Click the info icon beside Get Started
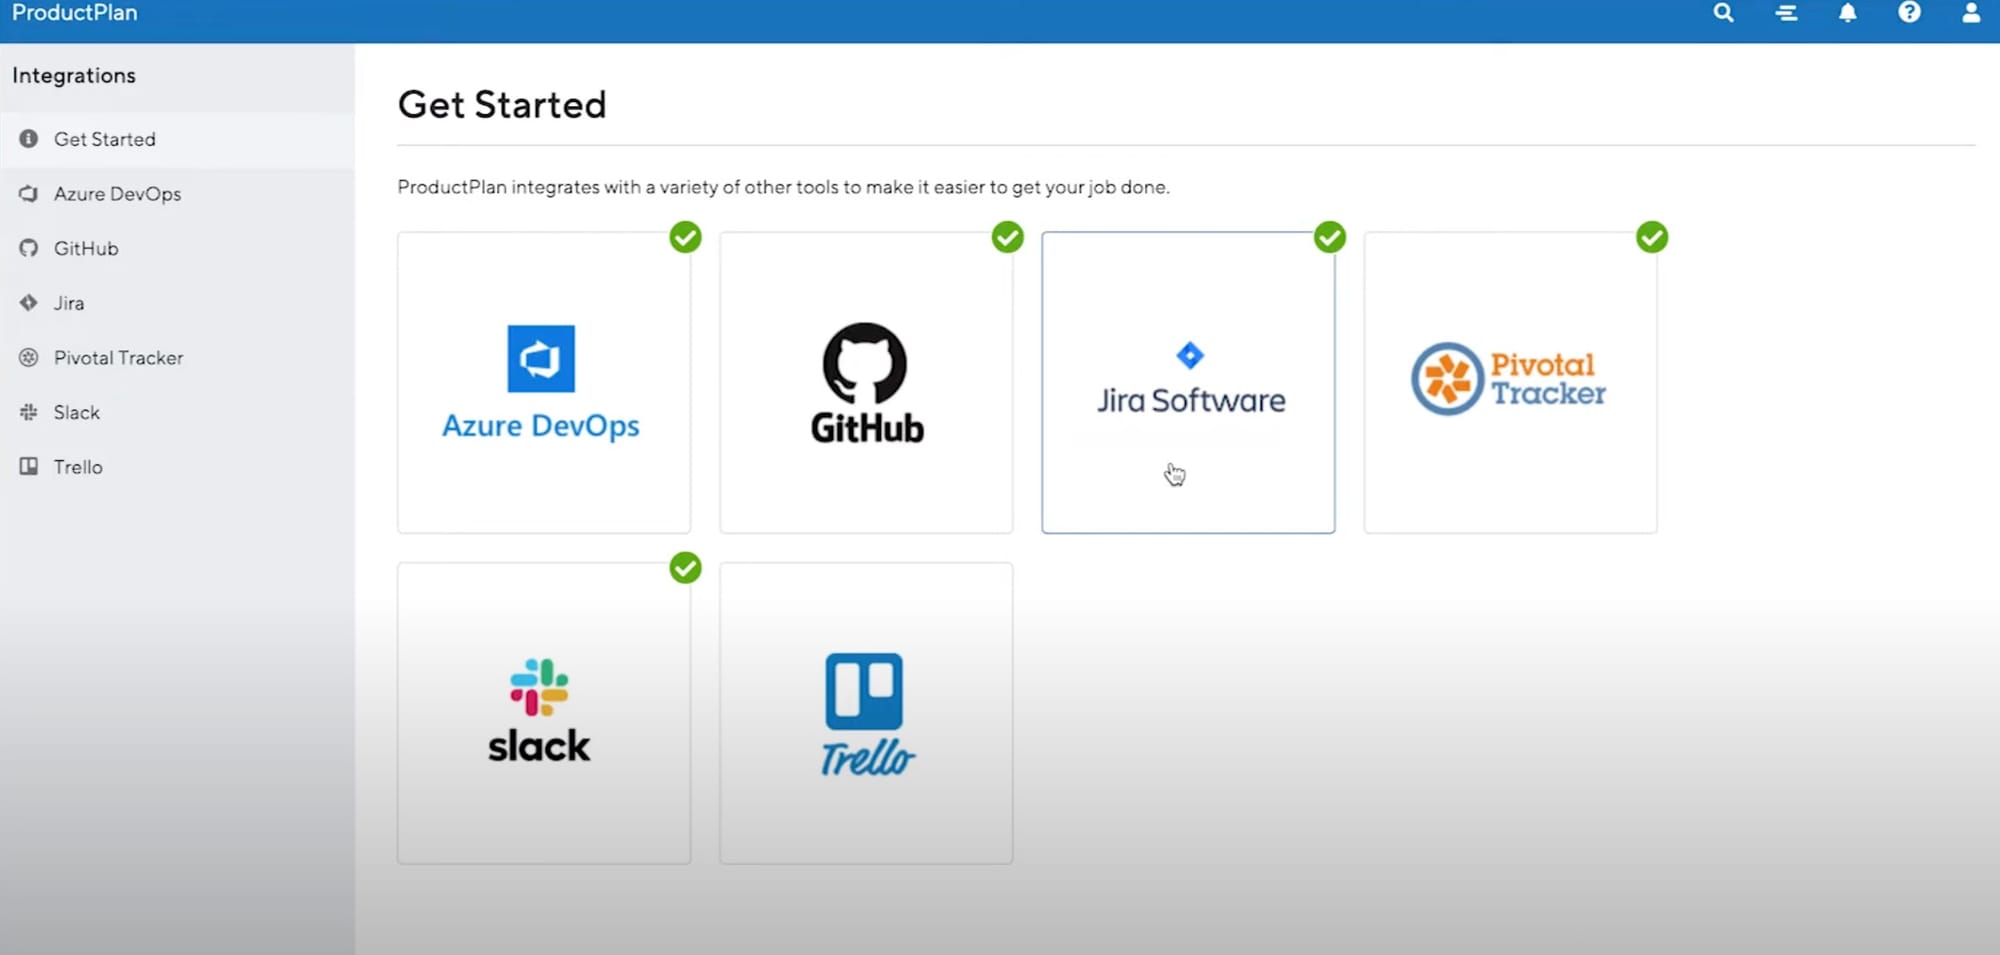Screen dimensions: 2000x955 (29, 139)
